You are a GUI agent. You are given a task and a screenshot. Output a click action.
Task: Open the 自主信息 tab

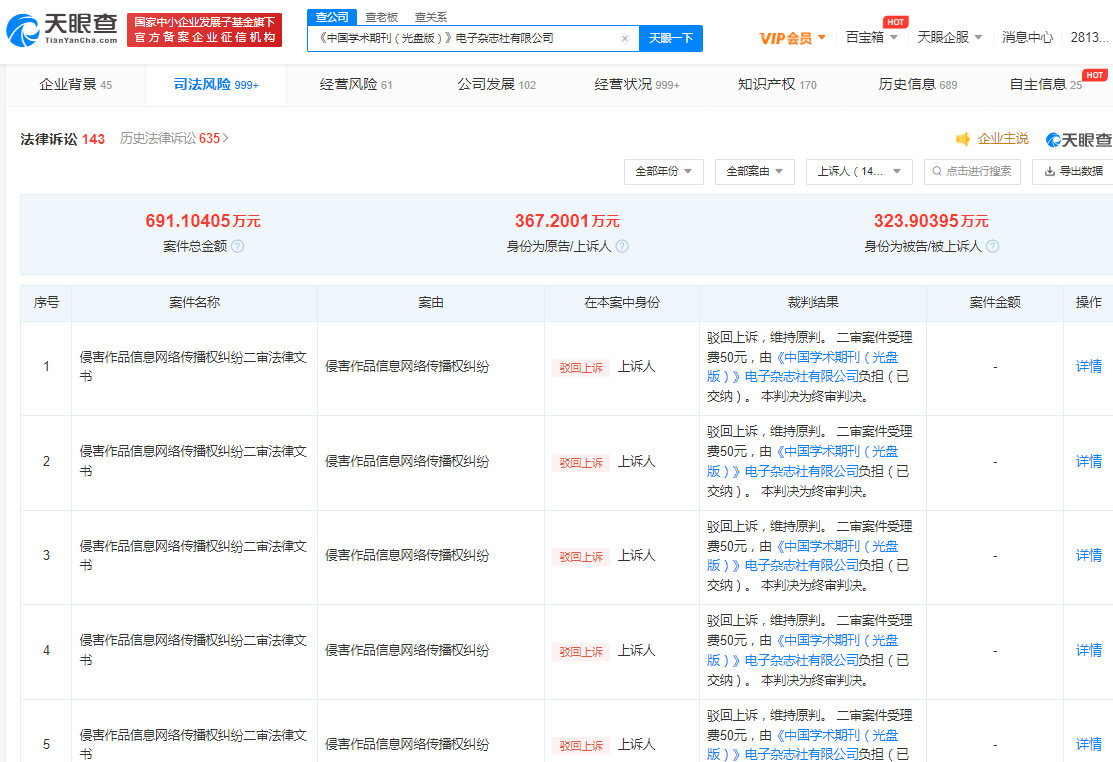[1046, 84]
